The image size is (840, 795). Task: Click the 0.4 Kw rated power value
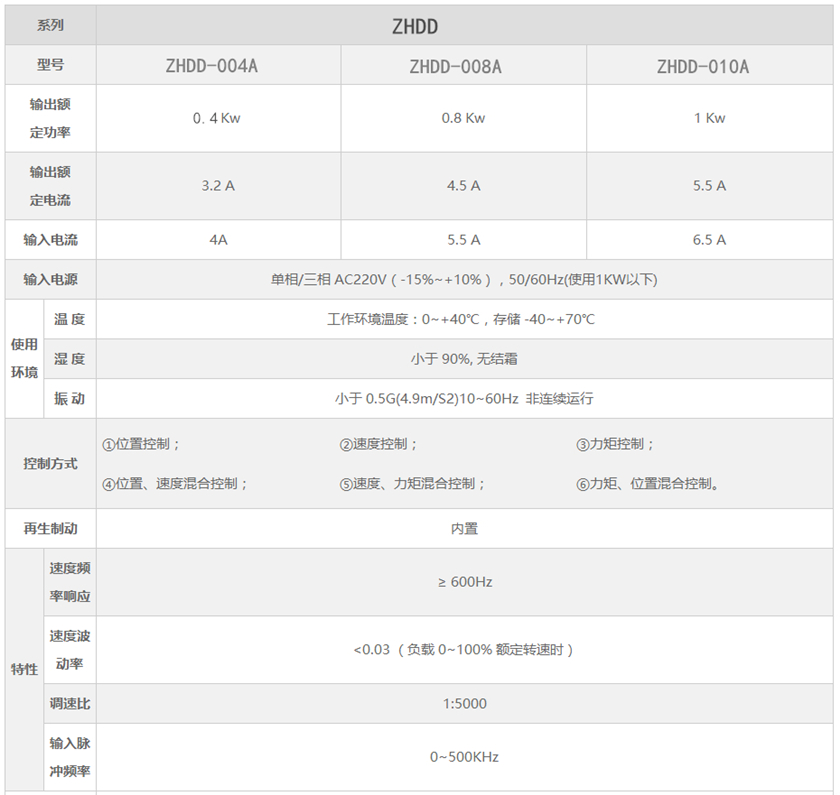[x=217, y=118]
